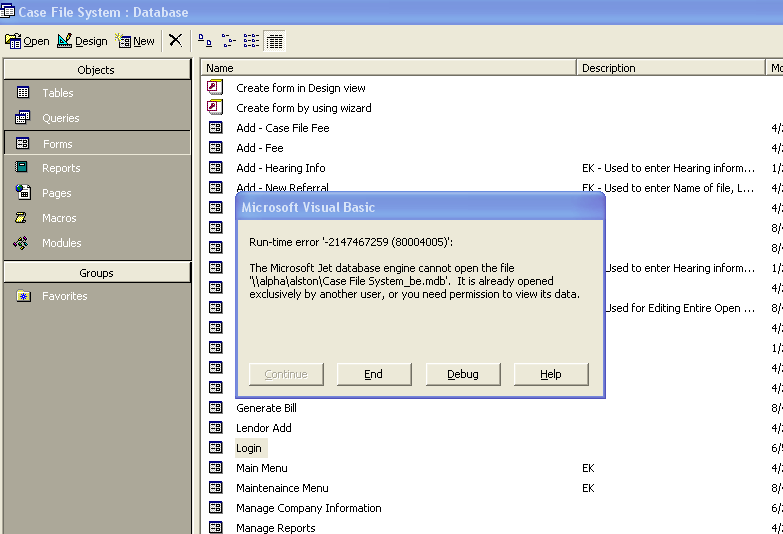Viewport: 783px width, 534px height.
Task: Click the form icon beside Lendor Add
Action: pyautogui.click(x=215, y=428)
